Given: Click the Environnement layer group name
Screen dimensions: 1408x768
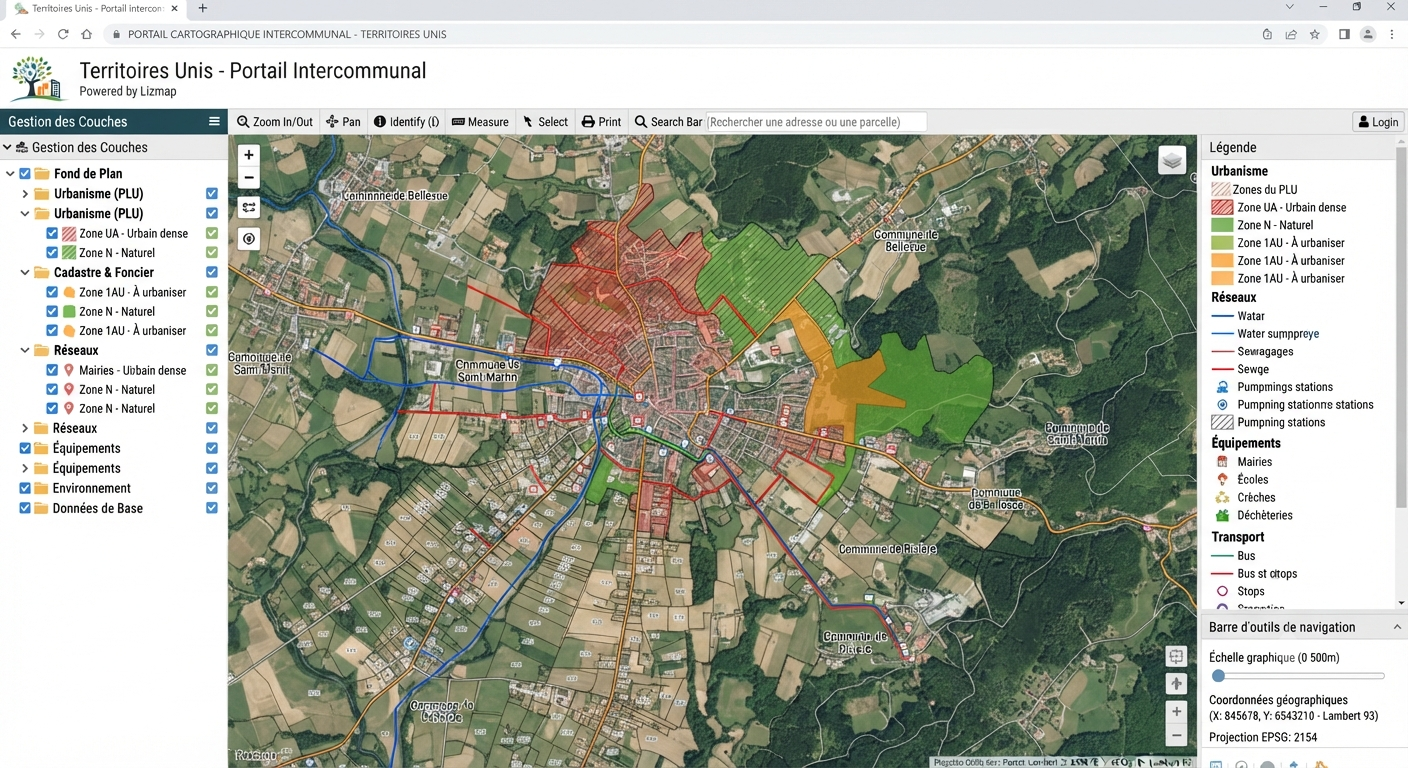Looking at the screenshot, I should point(92,488).
